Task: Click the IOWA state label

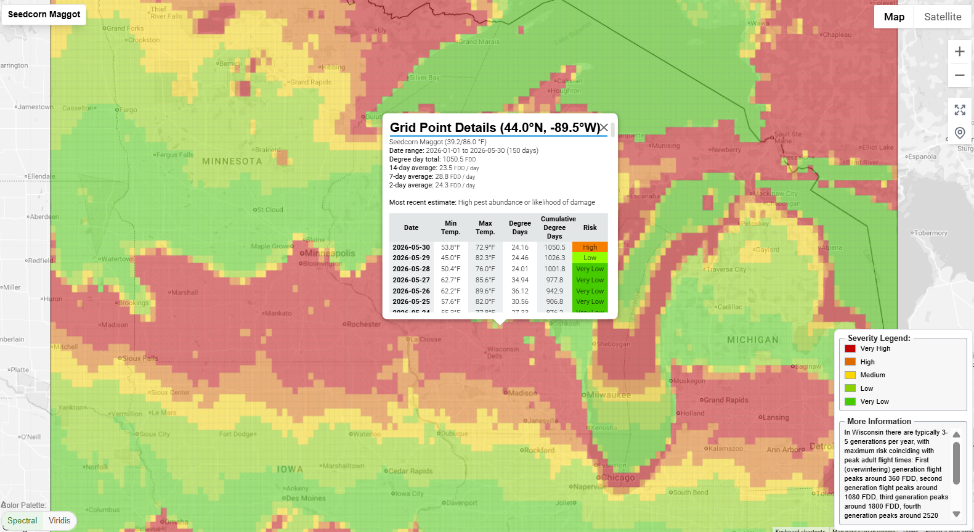Action: pyautogui.click(x=289, y=469)
